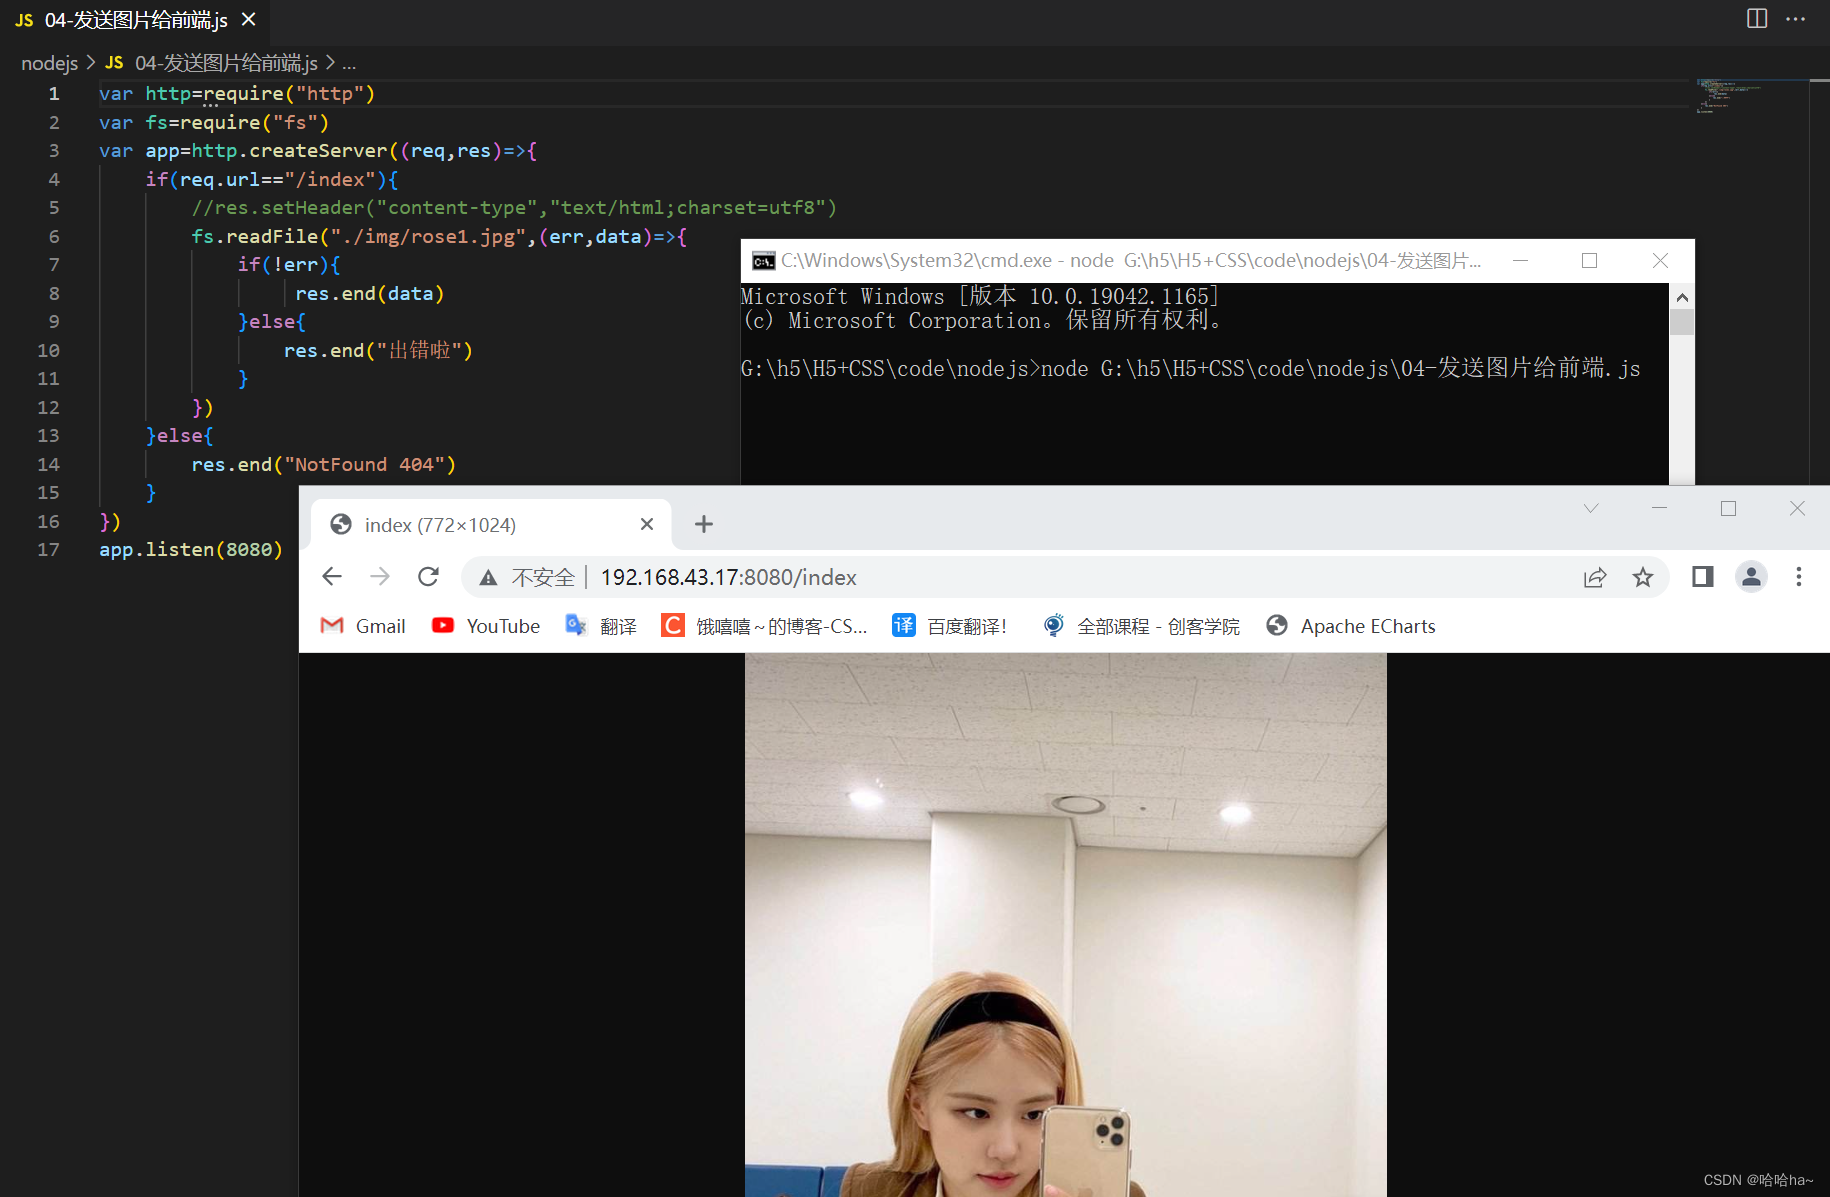The image size is (1830, 1197).
Task: Go back in the browser
Action: coord(332,577)
